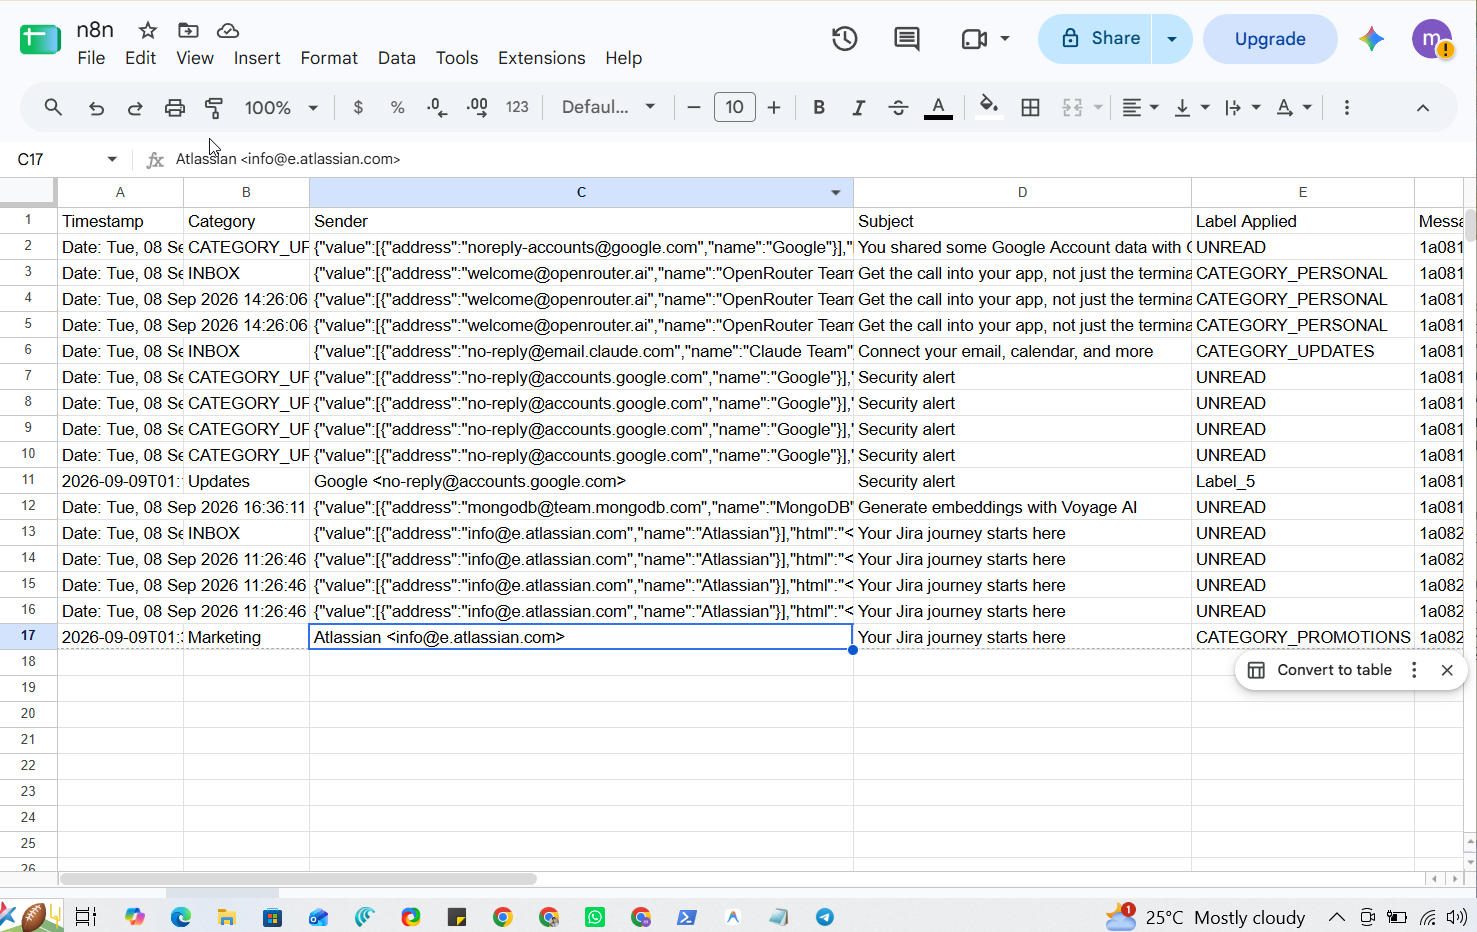
Task: Start a Meet call
Action: coord(975,39)
